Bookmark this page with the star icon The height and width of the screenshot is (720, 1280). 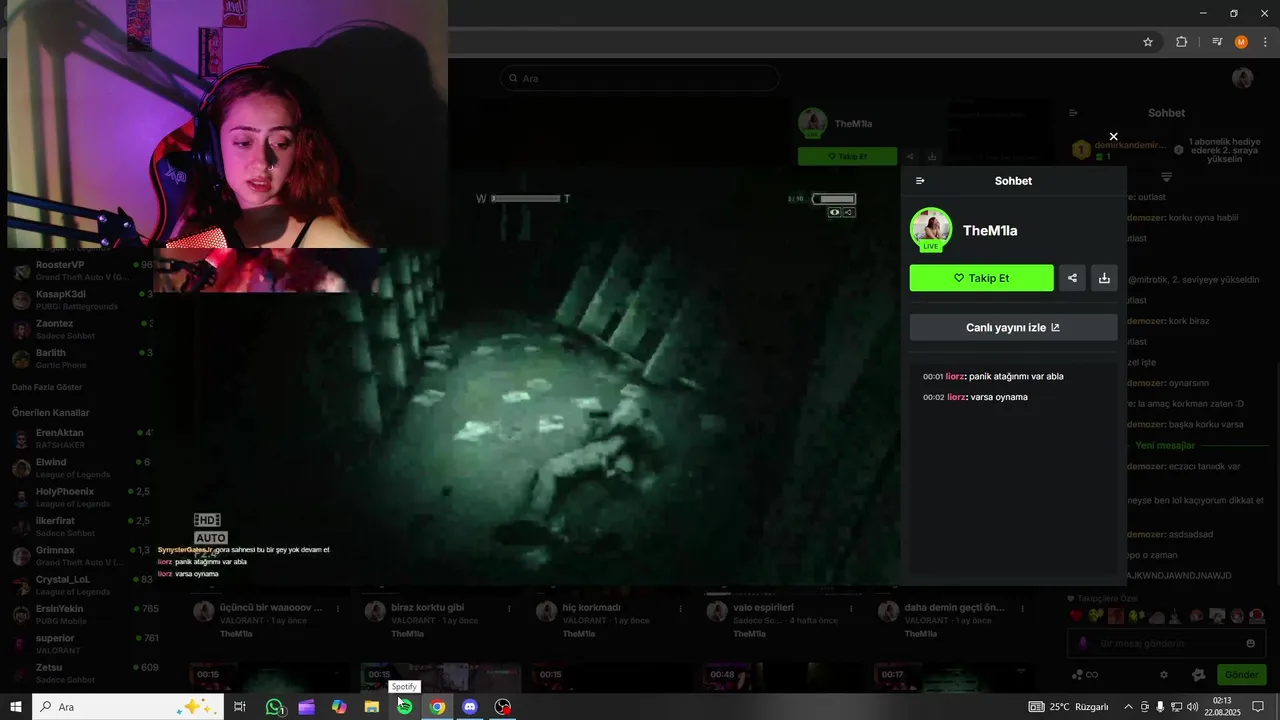(1148, 42)
